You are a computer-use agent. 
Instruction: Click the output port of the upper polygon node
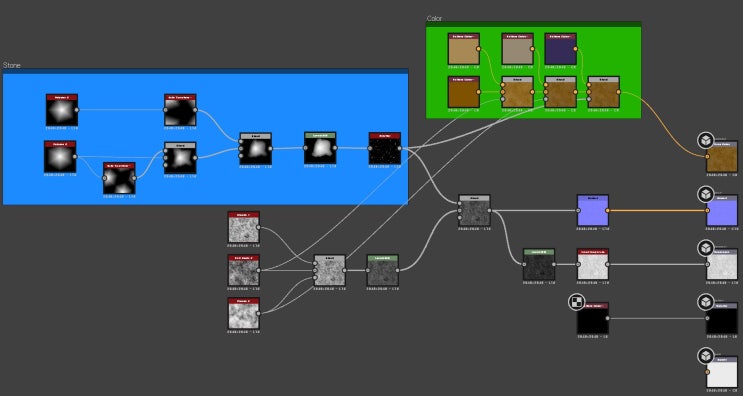[x=77, y=110]
